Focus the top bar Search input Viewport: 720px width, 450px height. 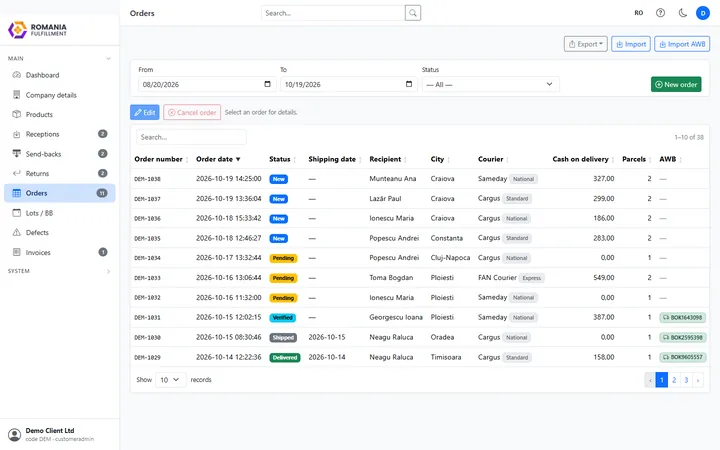[x=333, y=13]
